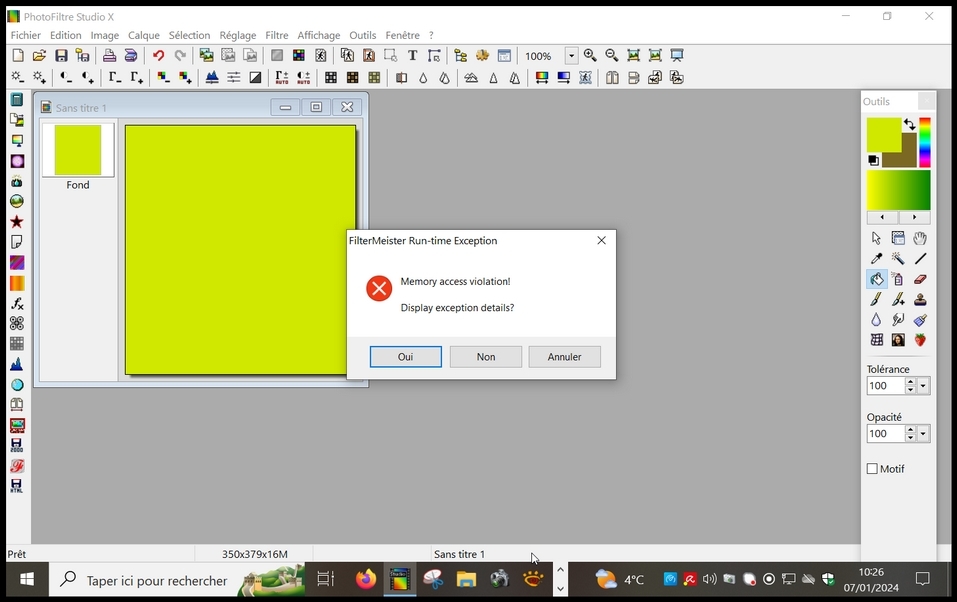Open the Filtre menu
The image size is (957, 602).
(x=276, y=35)
